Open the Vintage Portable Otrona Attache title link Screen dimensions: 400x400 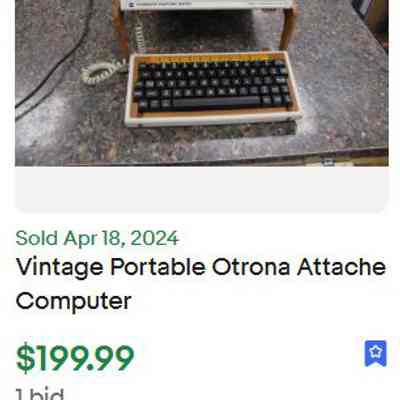(201, 284)
